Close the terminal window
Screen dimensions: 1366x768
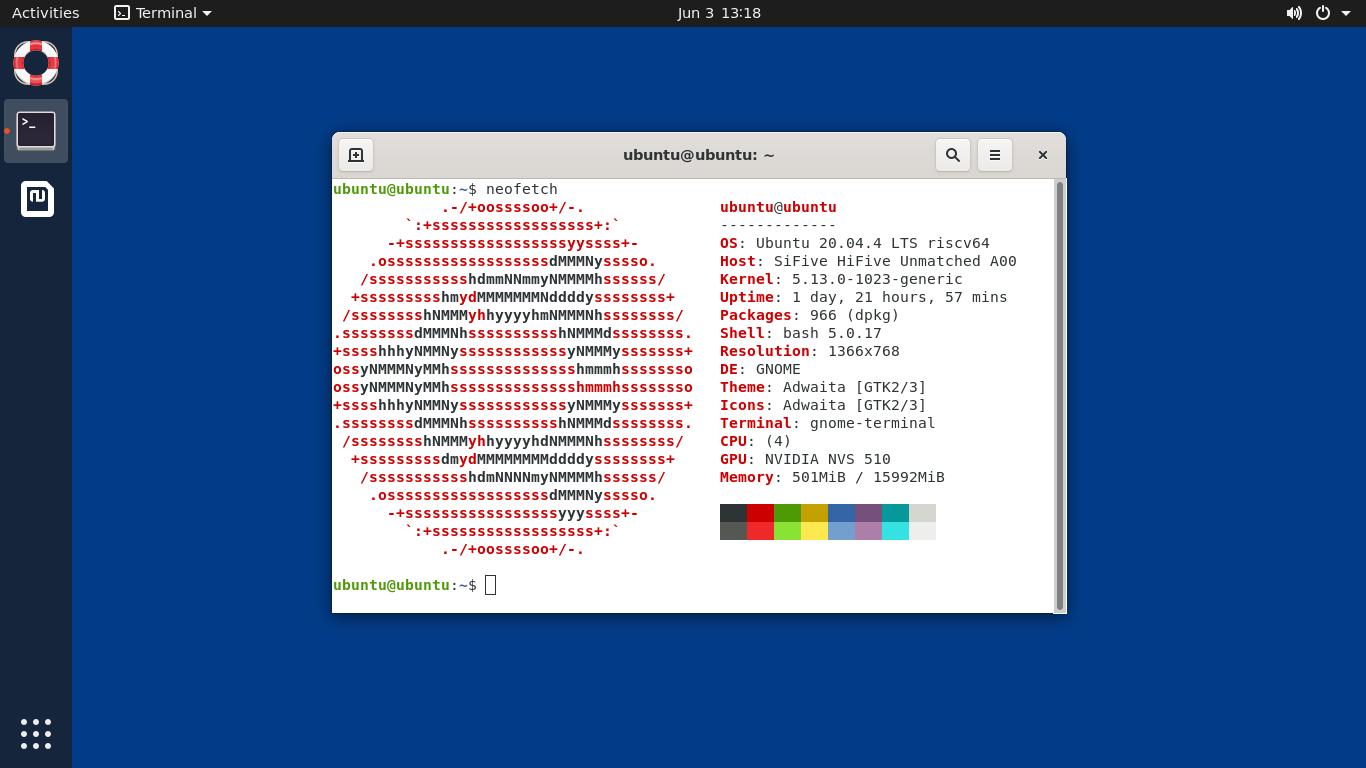(1042, 155)
